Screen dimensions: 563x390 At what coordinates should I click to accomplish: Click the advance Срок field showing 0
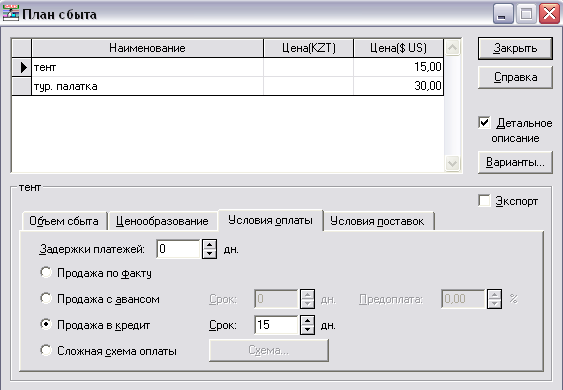[276, 299]
